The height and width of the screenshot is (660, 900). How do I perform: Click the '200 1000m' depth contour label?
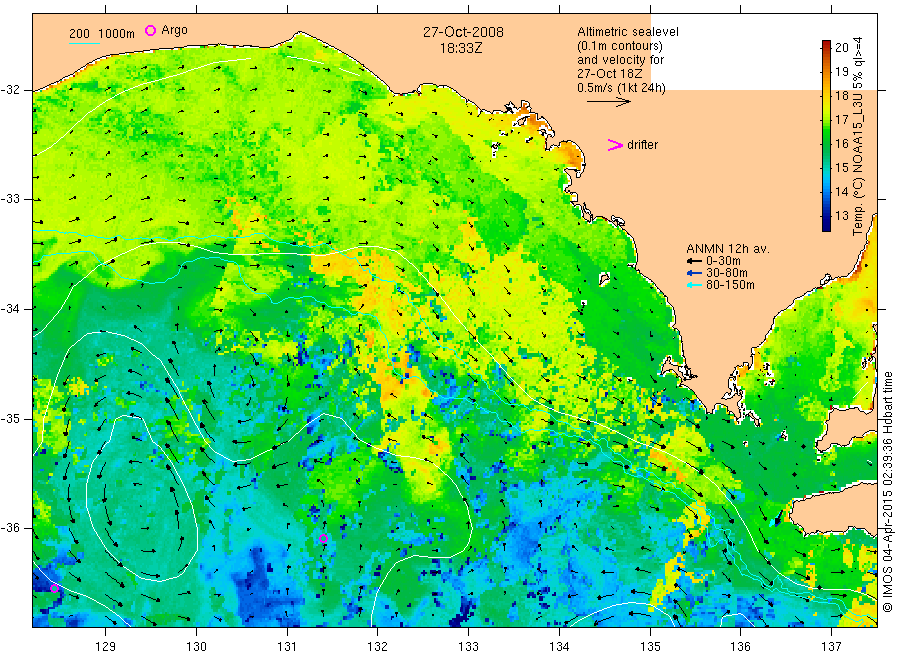(102, 34)
